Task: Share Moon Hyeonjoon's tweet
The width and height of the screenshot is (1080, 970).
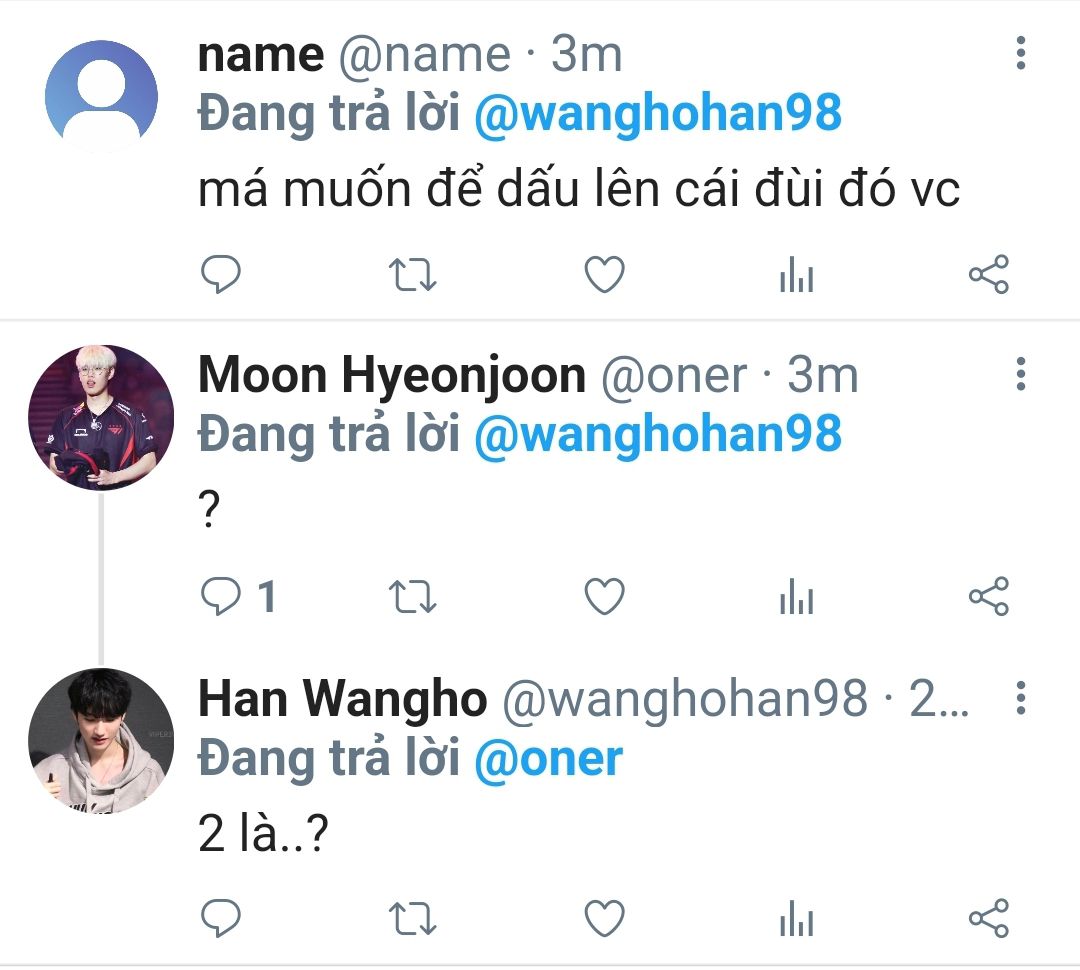Action: [x=989, y=598]
